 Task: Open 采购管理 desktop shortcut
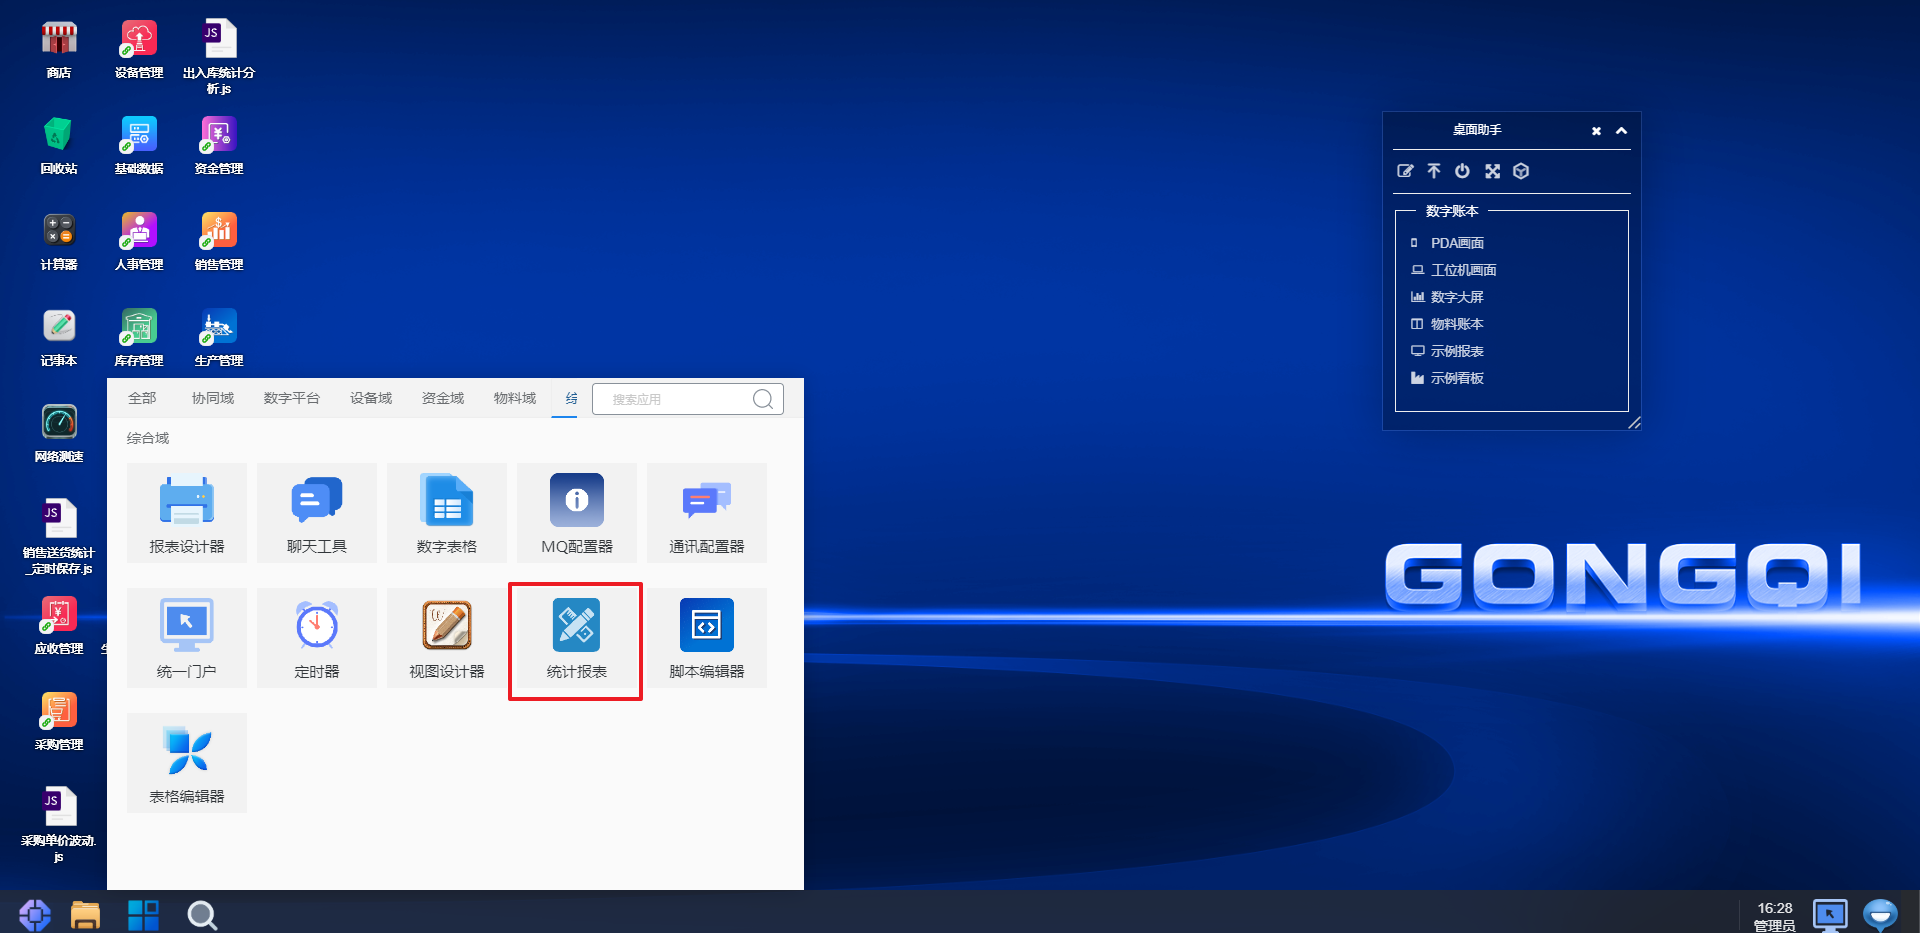[x=59, y=721]
